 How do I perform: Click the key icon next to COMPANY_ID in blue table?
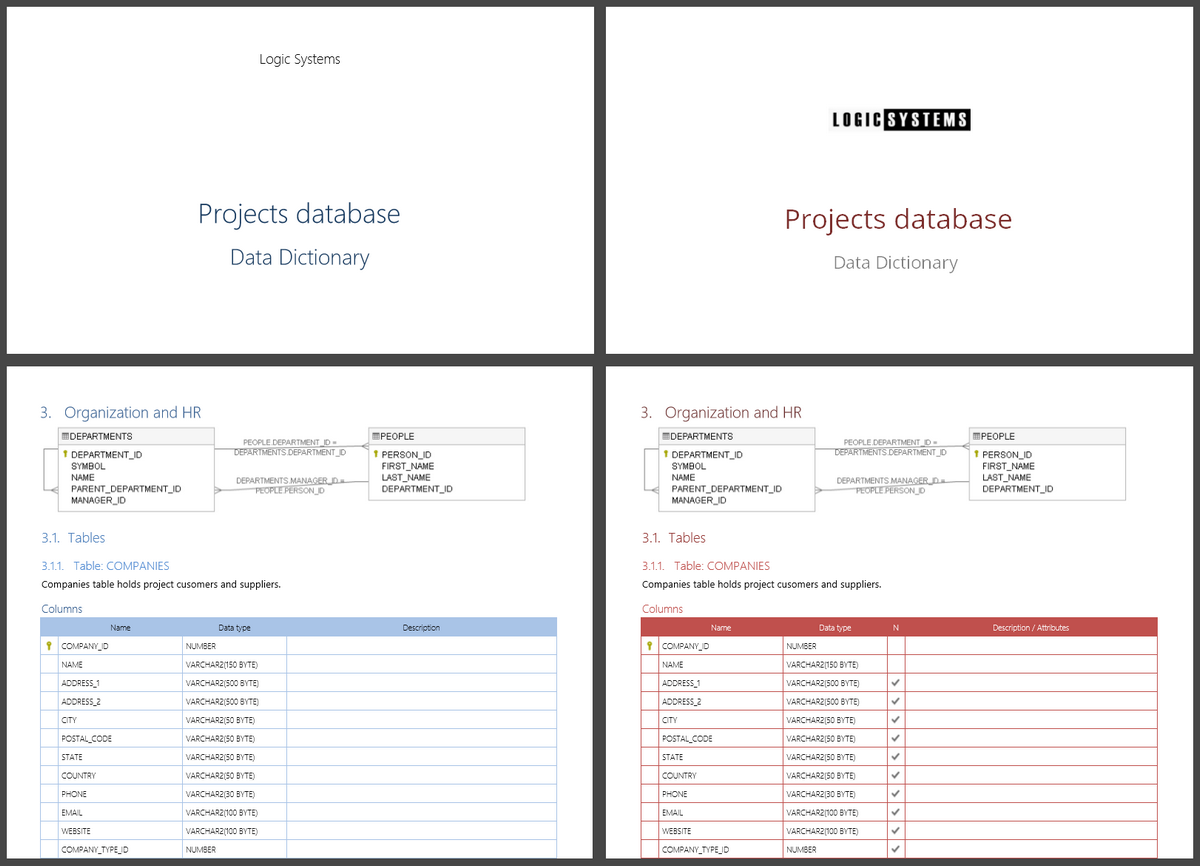click(49, 646)
